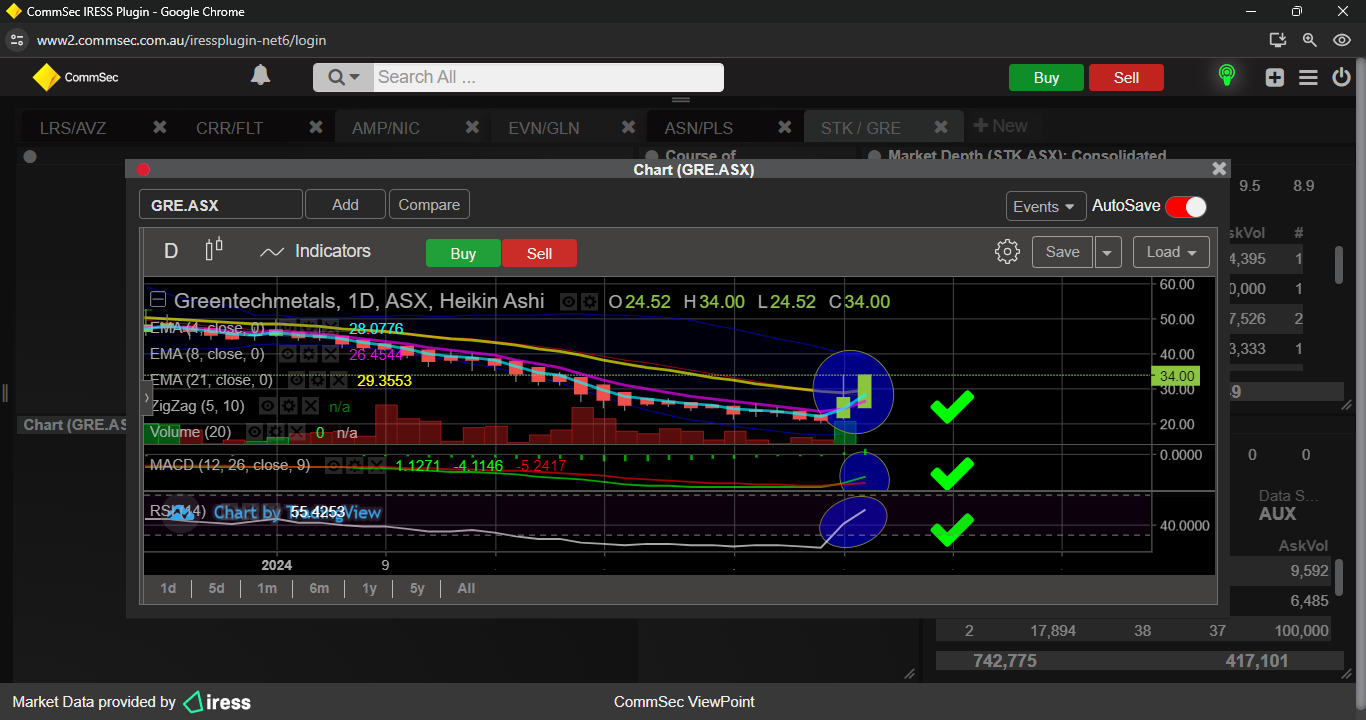Click the add widget plus icon
1366x720 pixels.
(1274, 78)
